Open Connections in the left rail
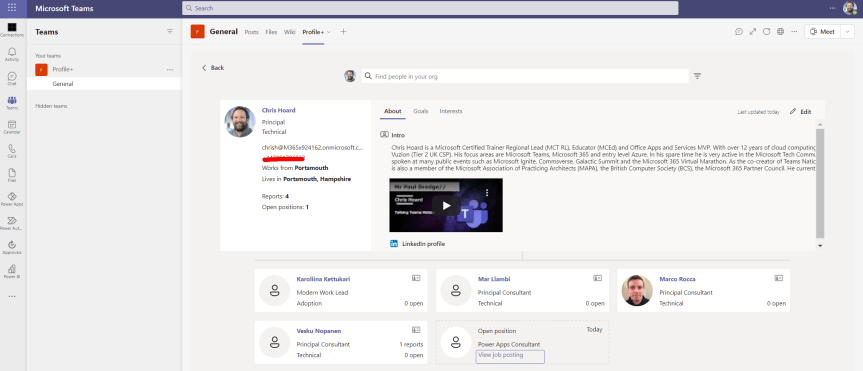 pyautogui.click(x=12, y=30)
